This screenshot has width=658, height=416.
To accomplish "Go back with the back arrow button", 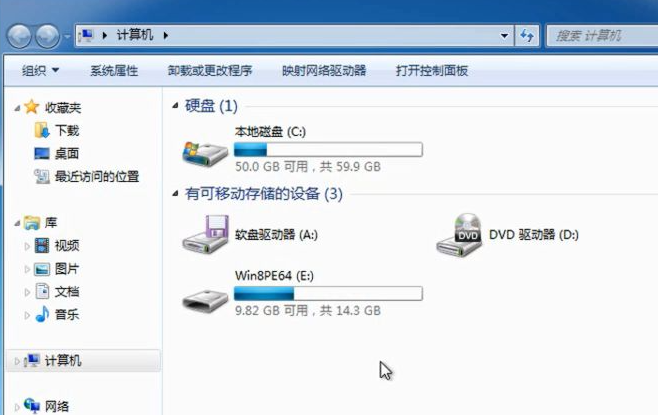I will point(19,36).
